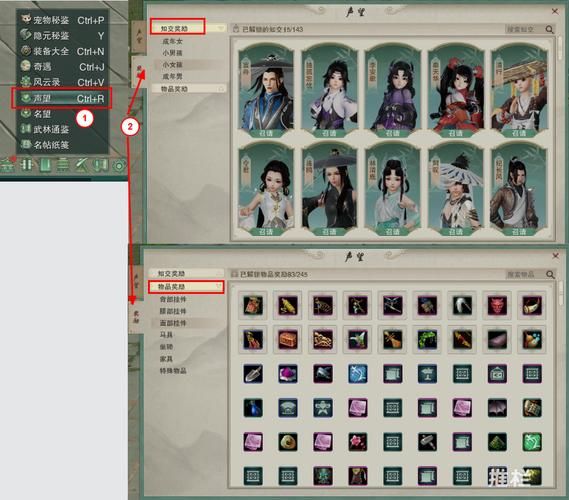Click the red demon mask item icon
The image size is (569, 500).
click(497, 305)
